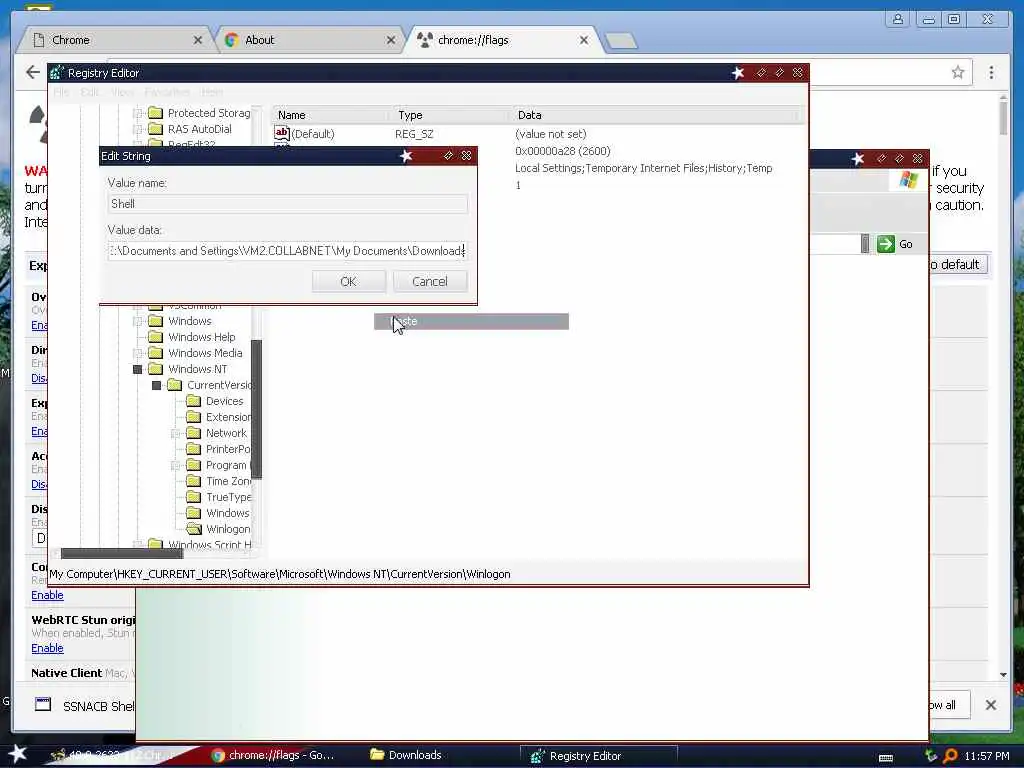1024x768 pixels.
Task: Click the Windows flag logo in background window
Action: click(x=908, y=180)
